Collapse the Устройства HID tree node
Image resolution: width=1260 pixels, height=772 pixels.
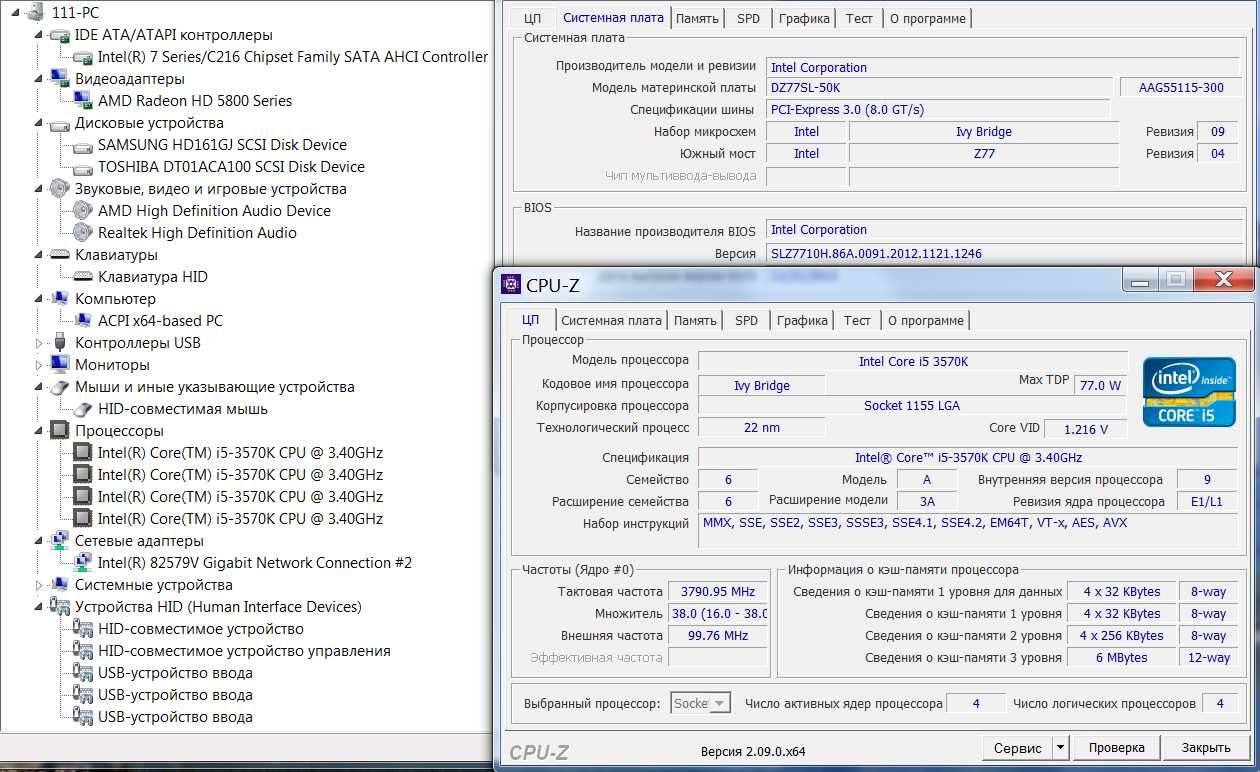coord(40,607)
